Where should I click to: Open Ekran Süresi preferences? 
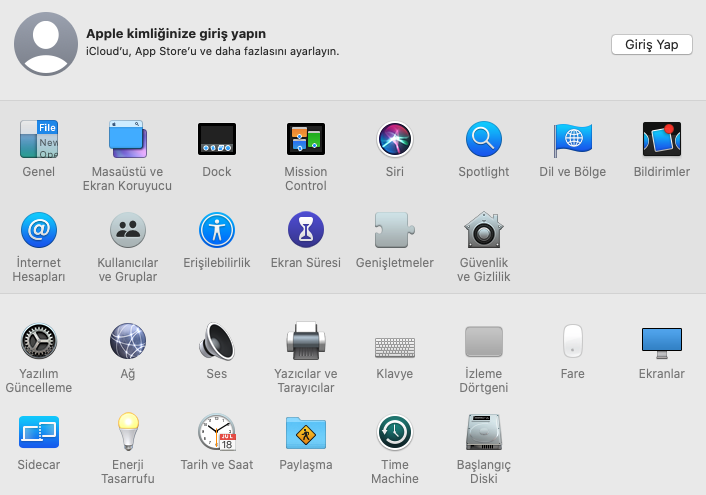306,230
